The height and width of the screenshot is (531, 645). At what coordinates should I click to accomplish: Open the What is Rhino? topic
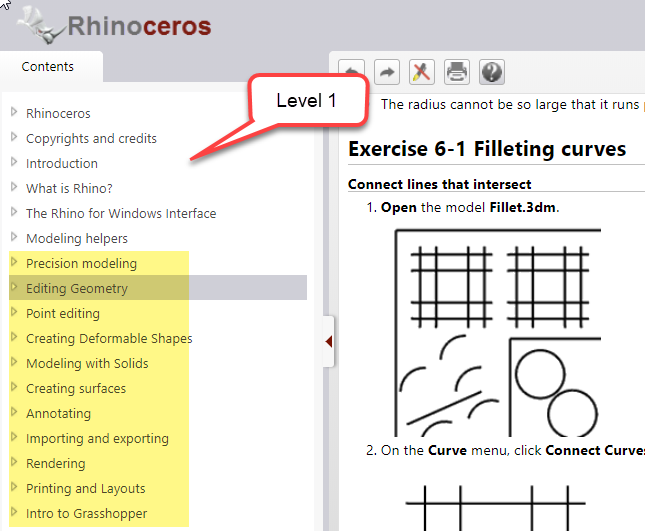point(69,188)
